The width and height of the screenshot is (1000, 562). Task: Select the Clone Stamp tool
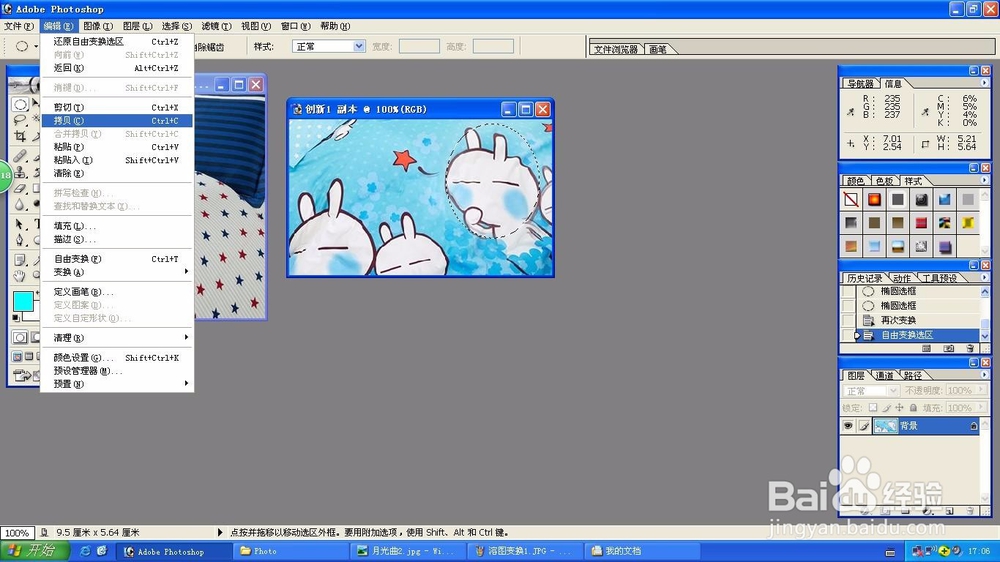[20, 172]
